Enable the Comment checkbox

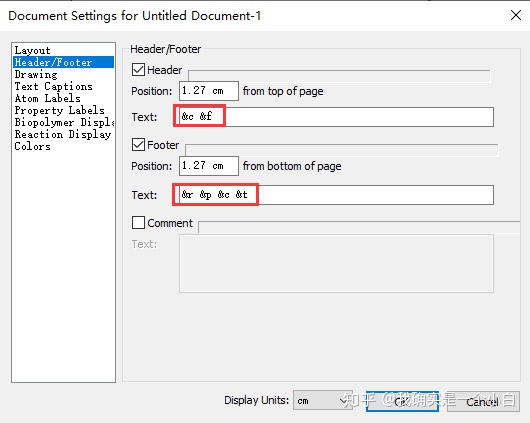138,223
